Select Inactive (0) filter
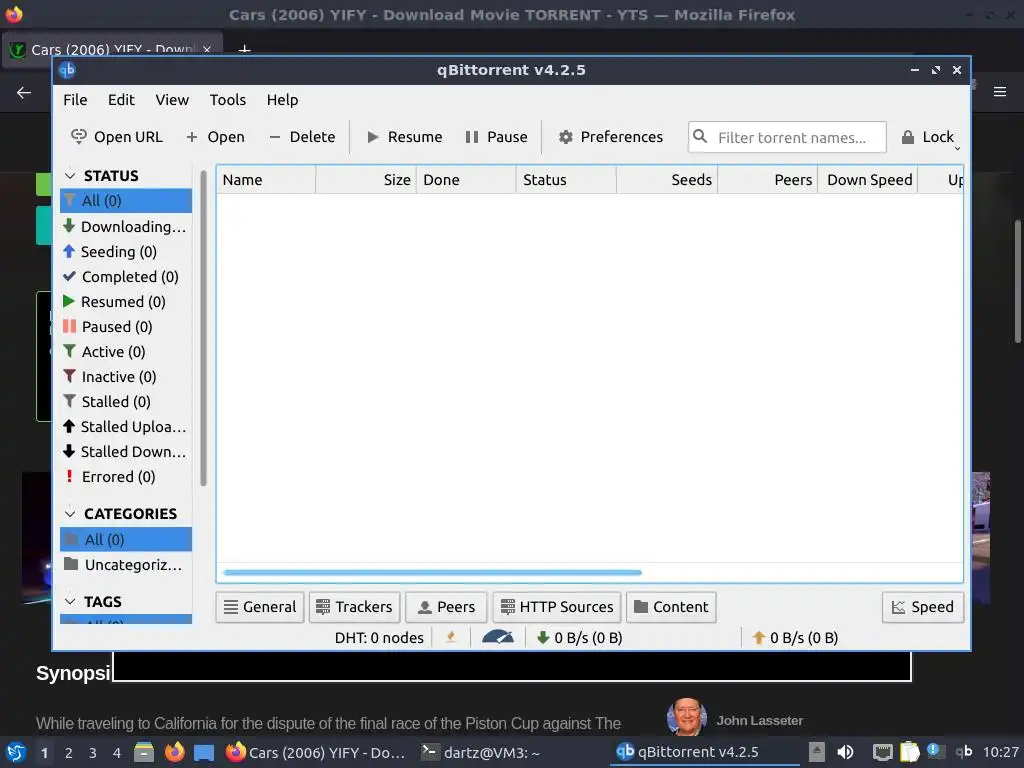The image size is (1024, 768). 126,377
